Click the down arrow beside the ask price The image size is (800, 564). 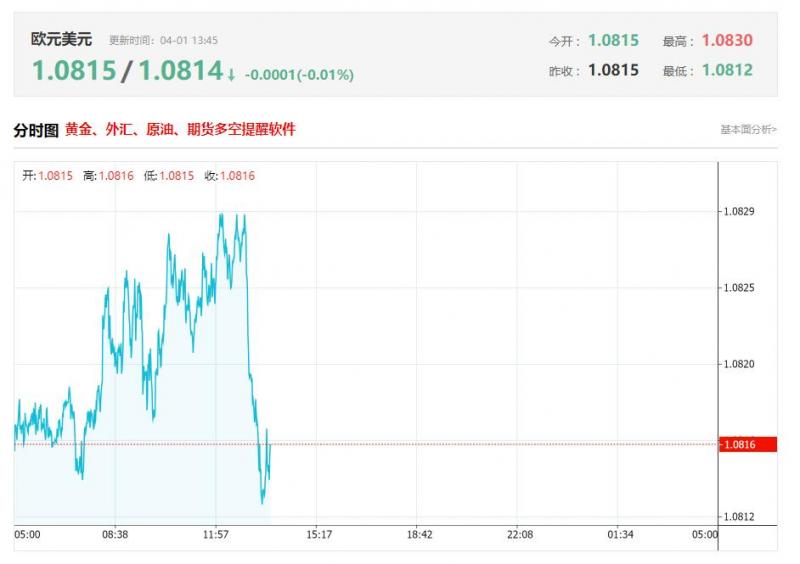pyautogui.click(x=231, y=74)
